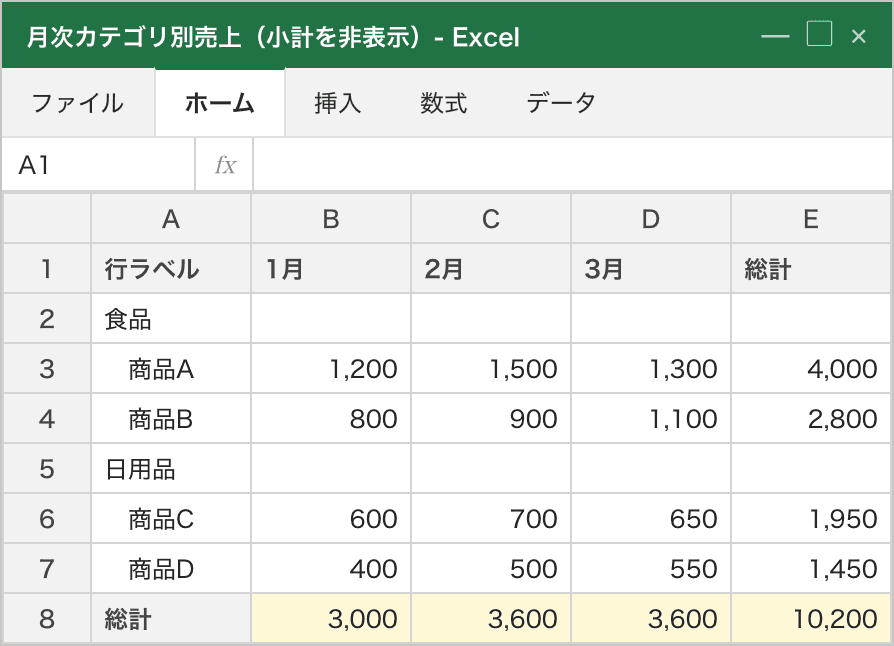Image resolution: width=894 pixels, height=646 pixels.
Task: Select row 2 header
Action: point(47,319)
